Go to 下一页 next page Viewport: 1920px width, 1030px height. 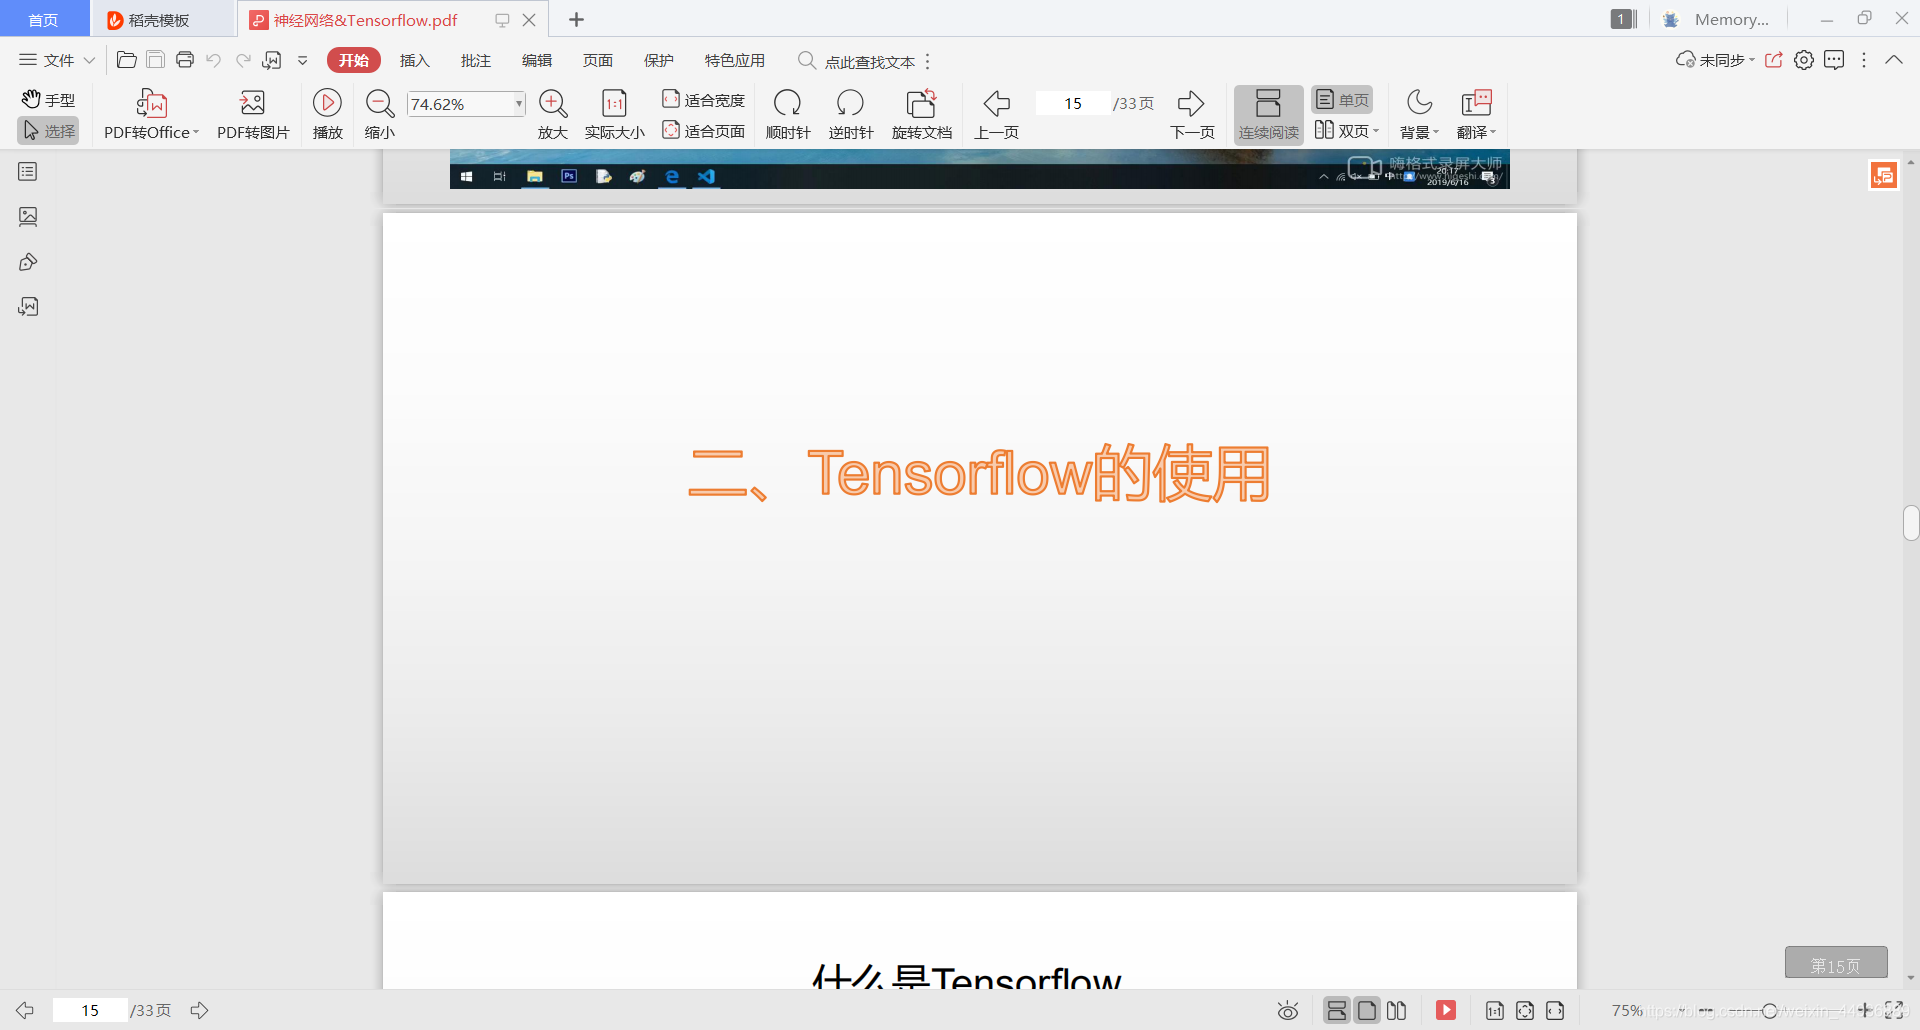[1192, 115]
